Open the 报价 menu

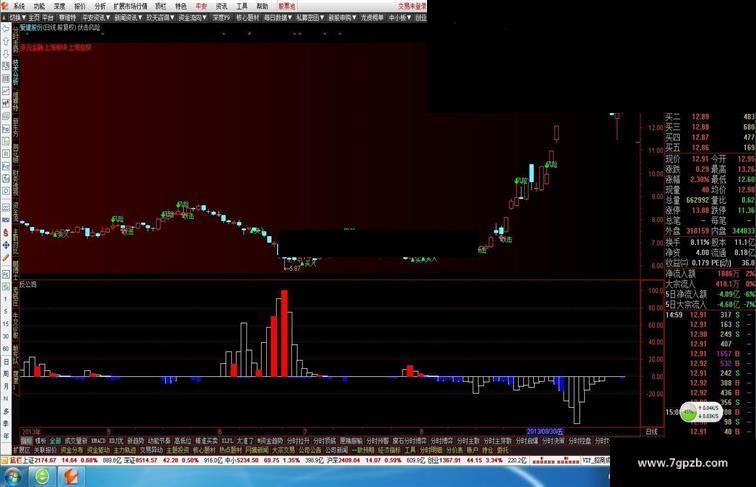click(x=80, y=6)
